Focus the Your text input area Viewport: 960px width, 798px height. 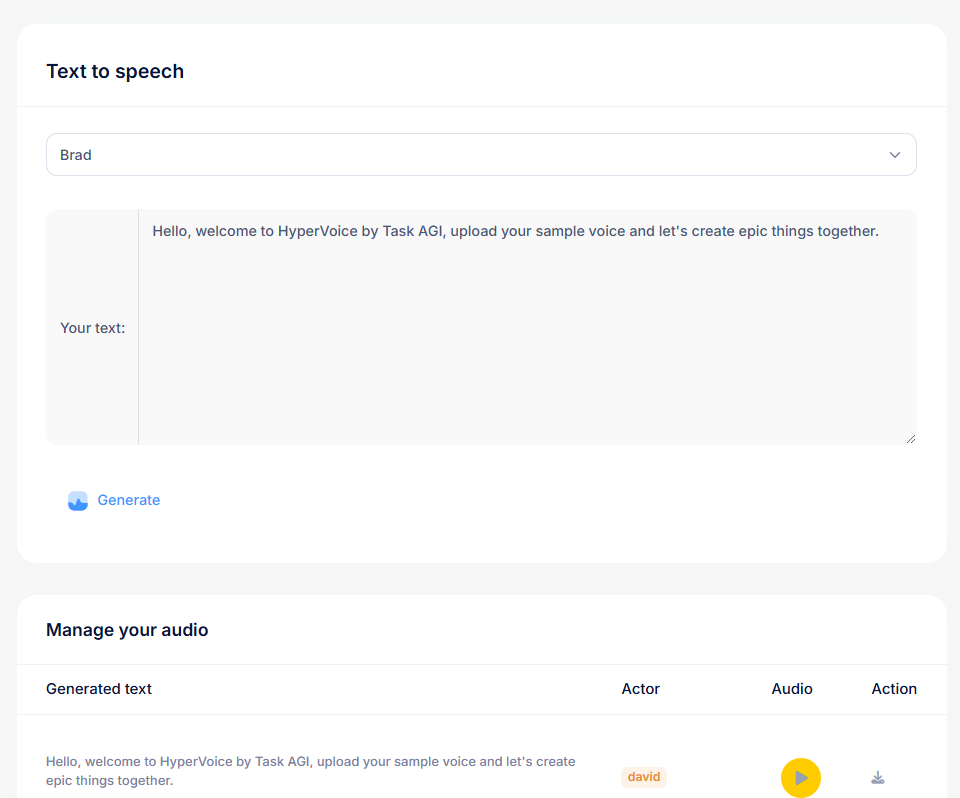[527, 330]
